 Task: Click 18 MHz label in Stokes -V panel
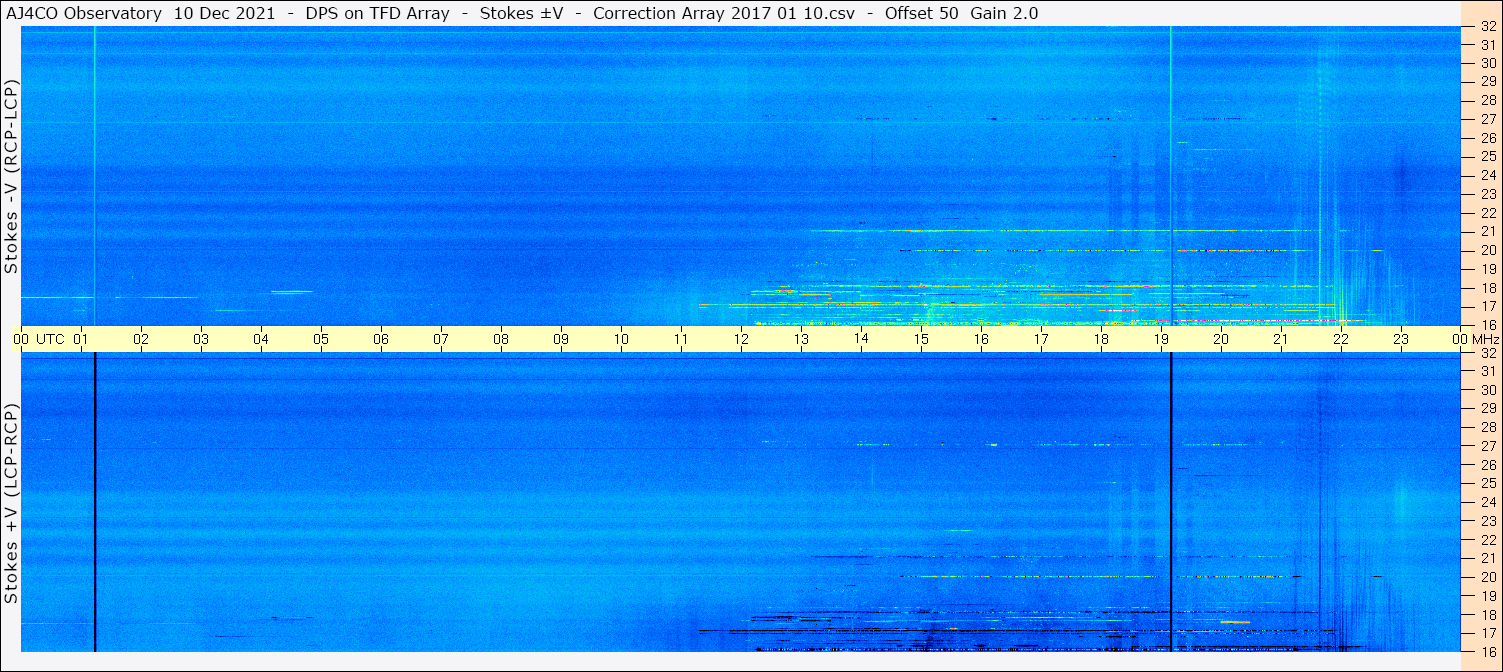click(1488, 288)
